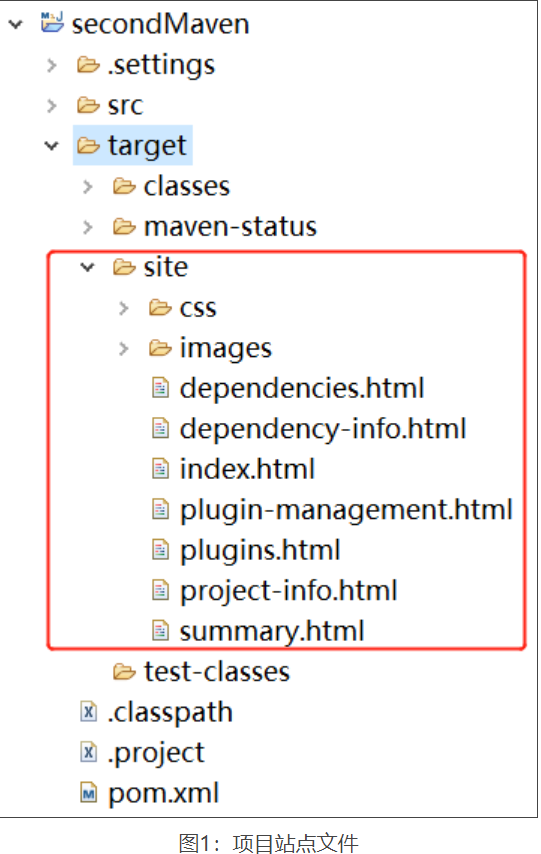541x854 pixels.
Task: Expand the .settings folder
Action: 52,65
